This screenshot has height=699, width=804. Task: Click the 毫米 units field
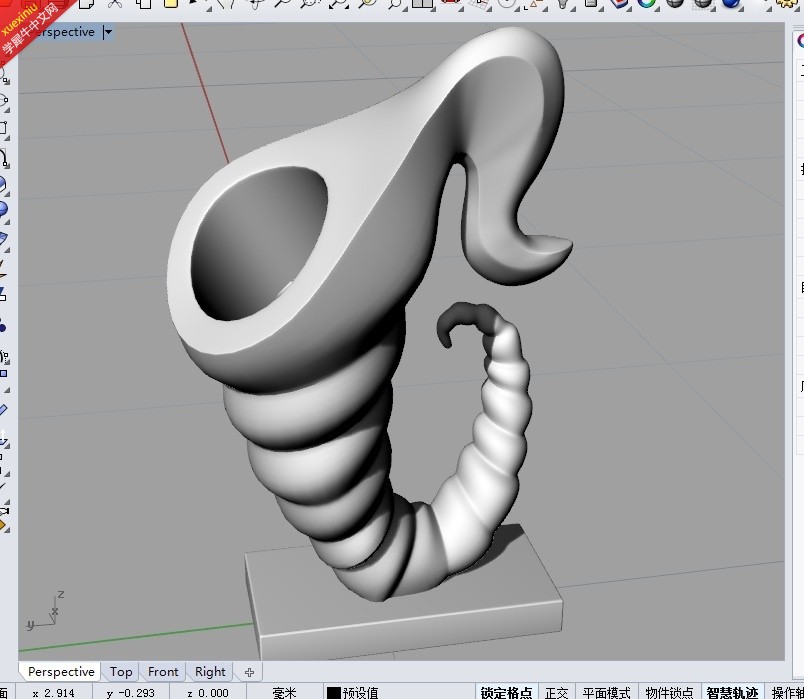point(284,693)
